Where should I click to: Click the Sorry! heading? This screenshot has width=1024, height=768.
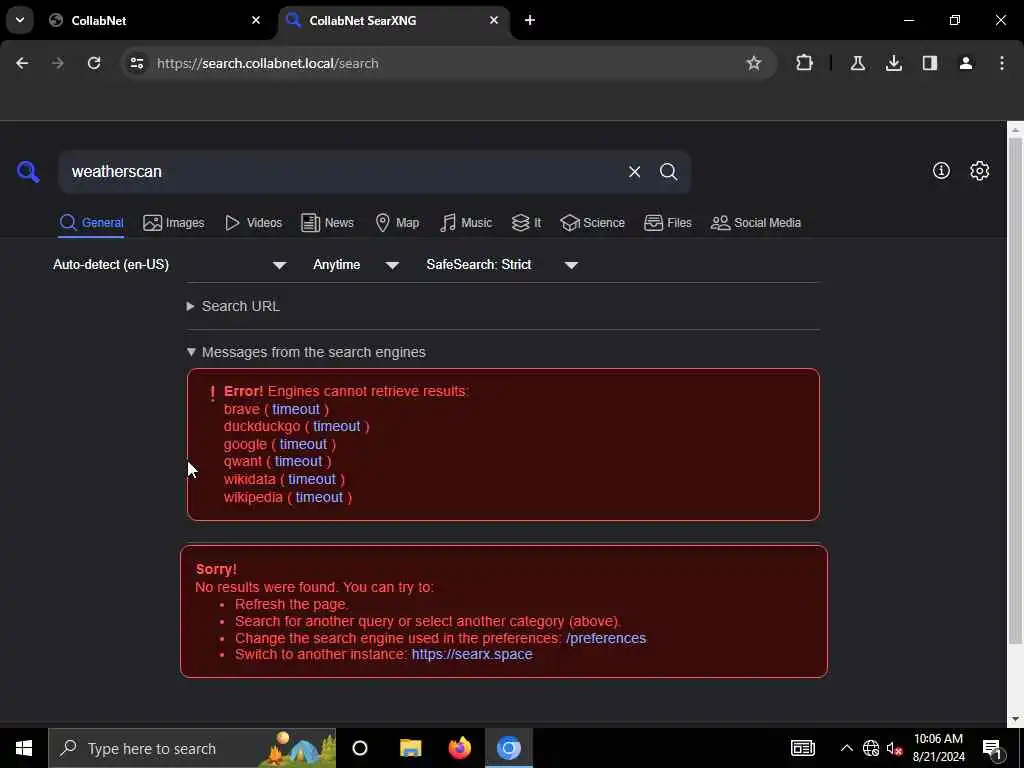tap(216, 569)
